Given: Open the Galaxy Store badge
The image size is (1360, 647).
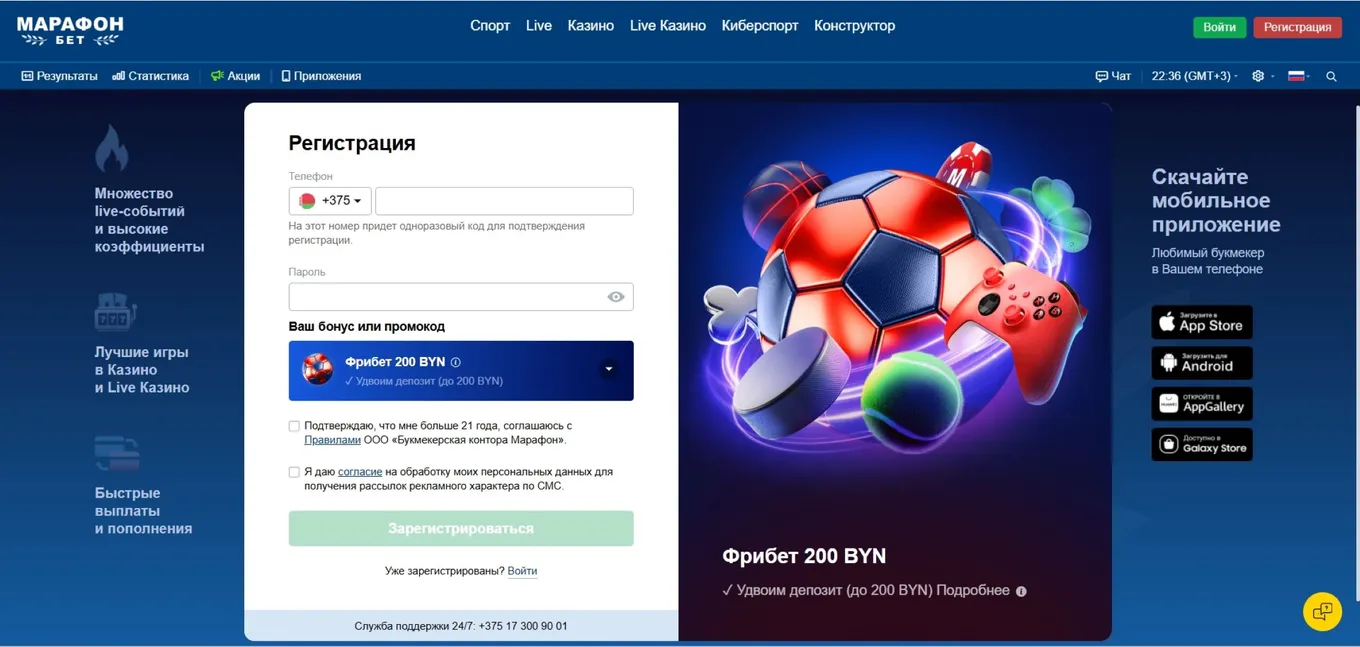Looking at the screenshot, I should tap(1202, 444).
